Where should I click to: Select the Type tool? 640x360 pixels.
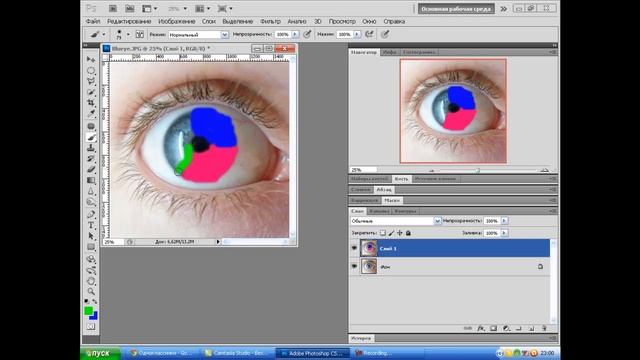coord(91,225)
